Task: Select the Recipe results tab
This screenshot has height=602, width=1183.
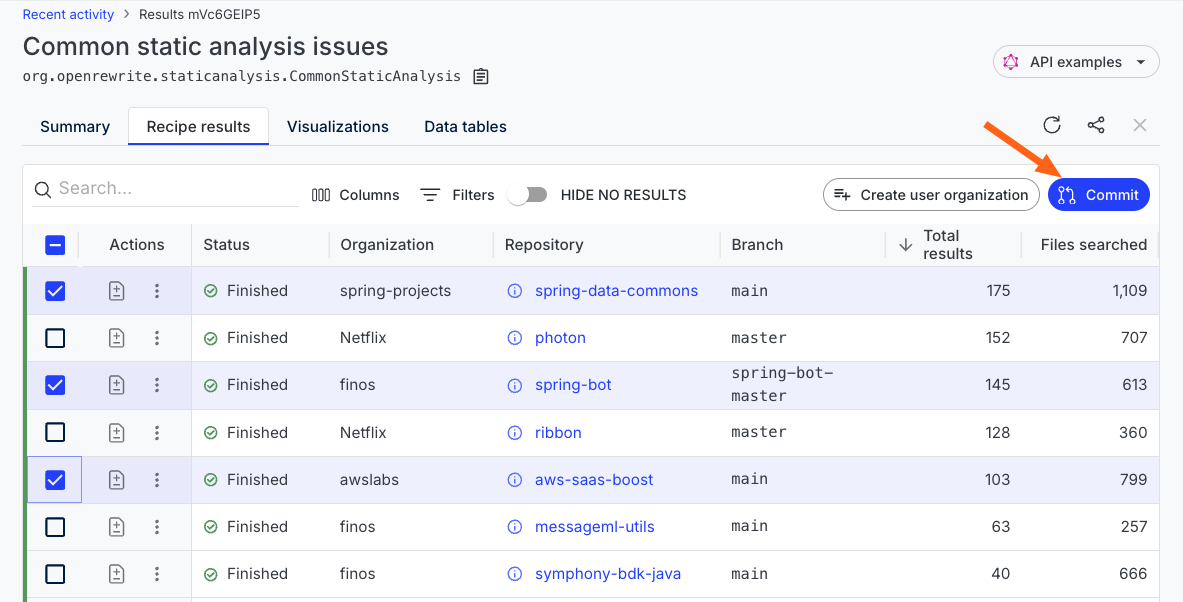Action: coord(198,127)
